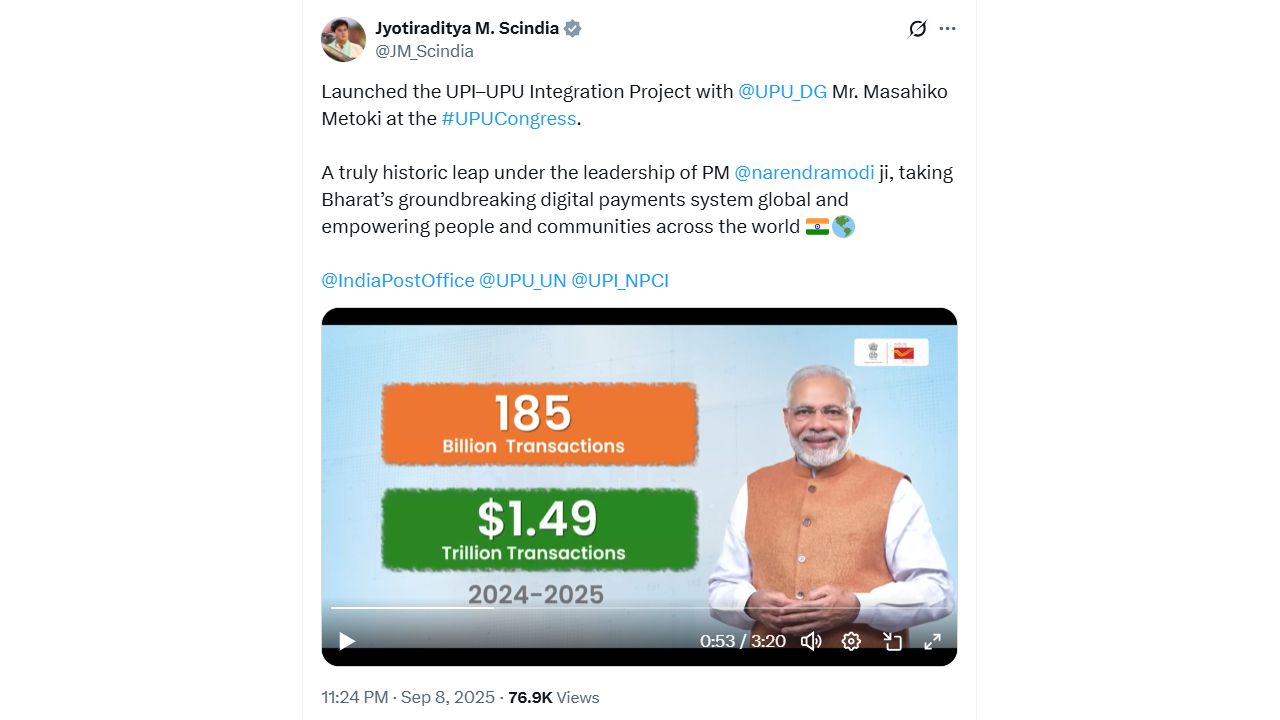Open the @narendramodi mention

click(804, 172)
